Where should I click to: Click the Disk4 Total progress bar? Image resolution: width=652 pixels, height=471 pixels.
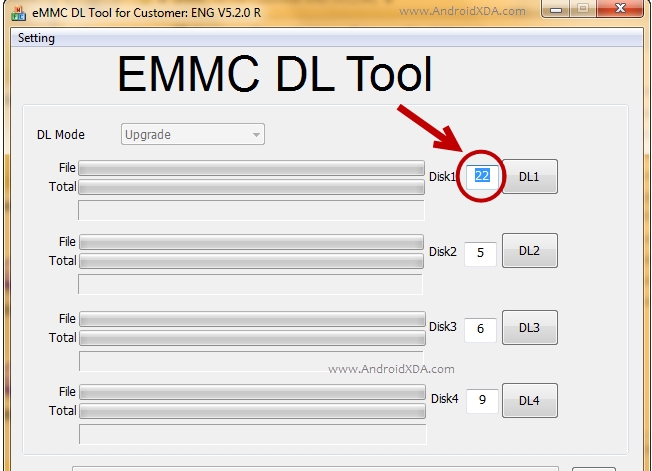click(252, 411)
